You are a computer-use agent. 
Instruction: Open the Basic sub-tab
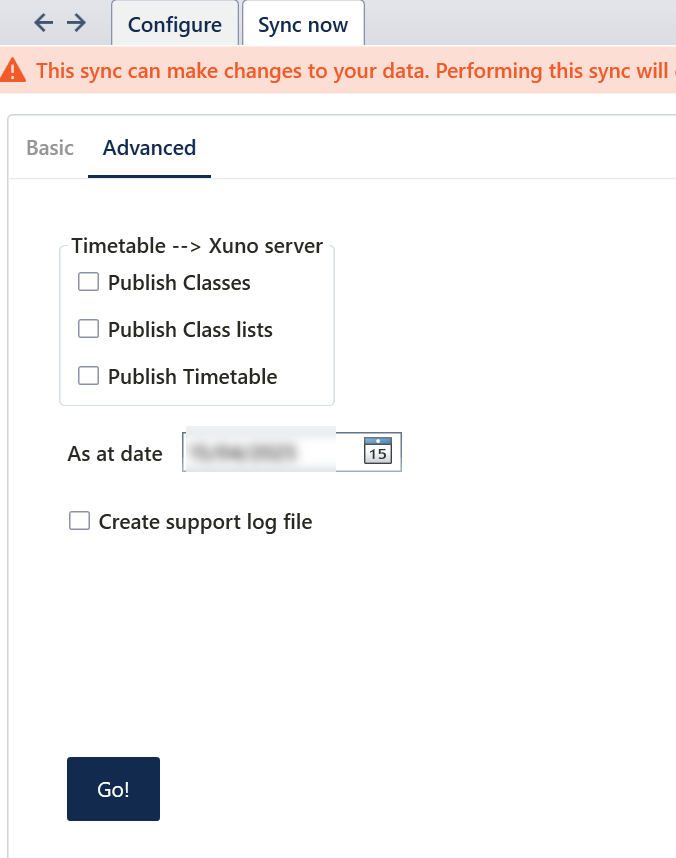(x=50, y=148)
